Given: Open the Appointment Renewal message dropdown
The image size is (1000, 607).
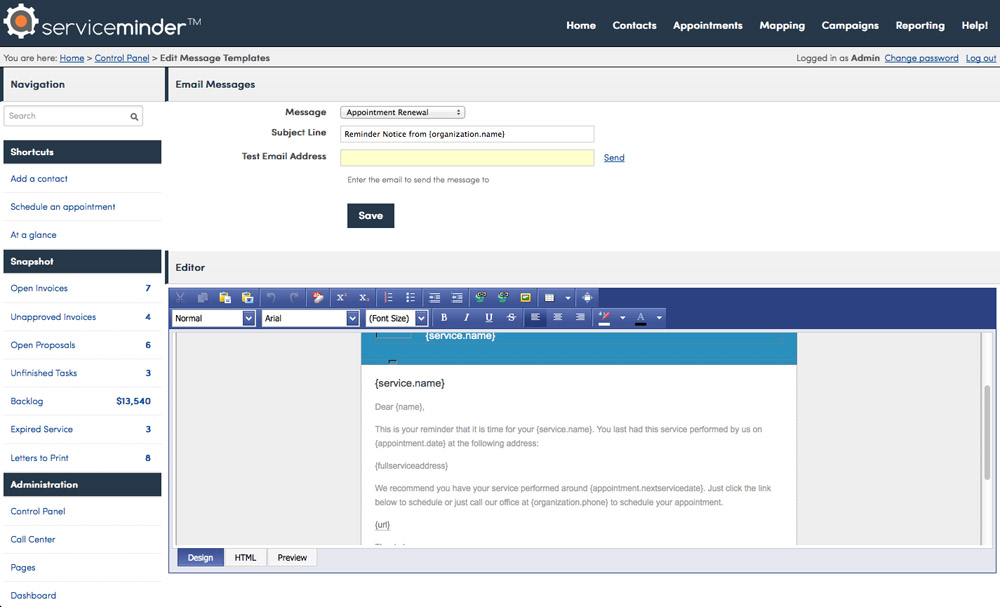Looking at the screenshot, I should [402, 113].
